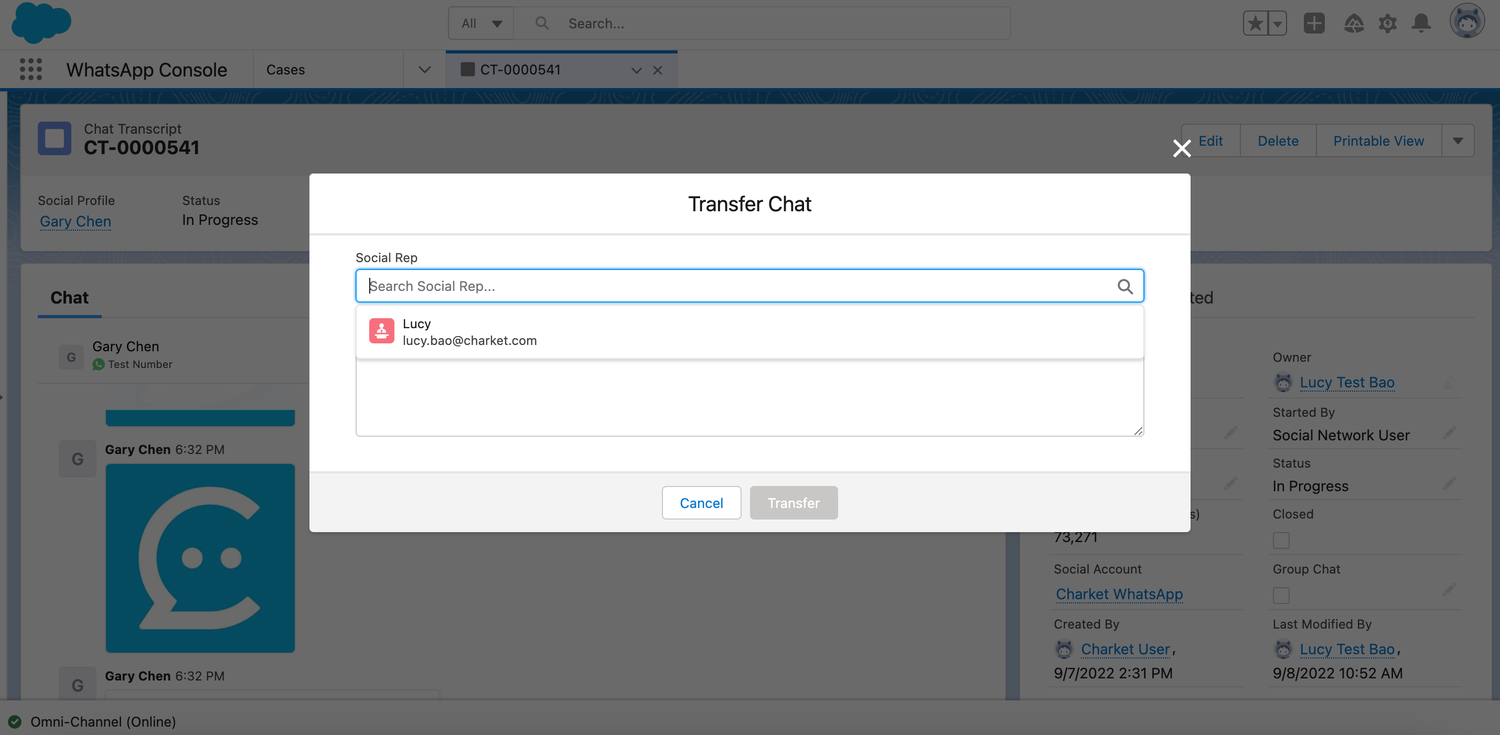Open the search scope All dropdown
Viewport: 1500px width, 735px height.
(481, 23)
